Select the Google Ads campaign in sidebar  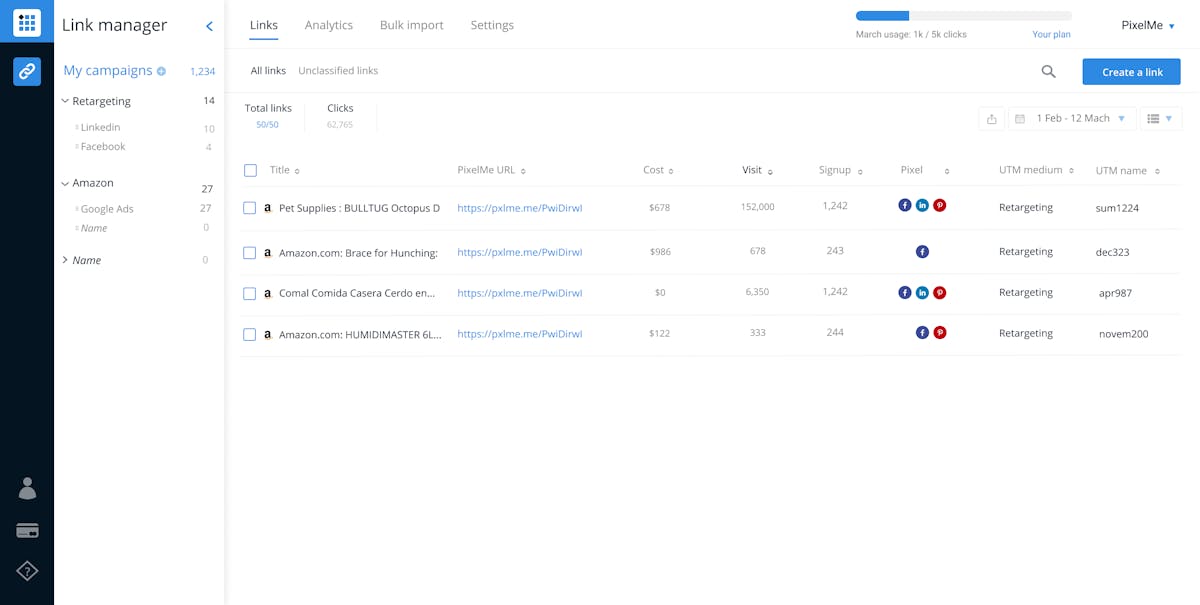[107, 209]
